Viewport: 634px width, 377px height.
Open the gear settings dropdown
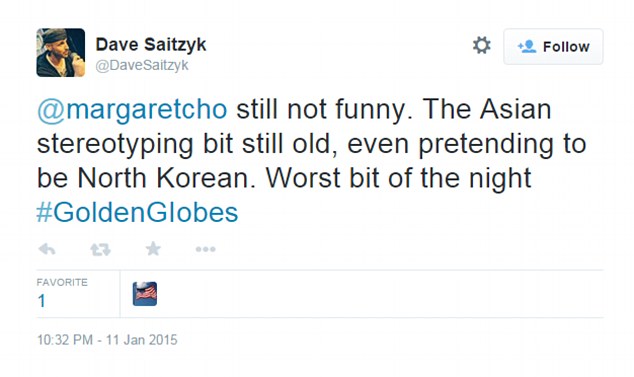pyautogui.click(x=482, y=45)
